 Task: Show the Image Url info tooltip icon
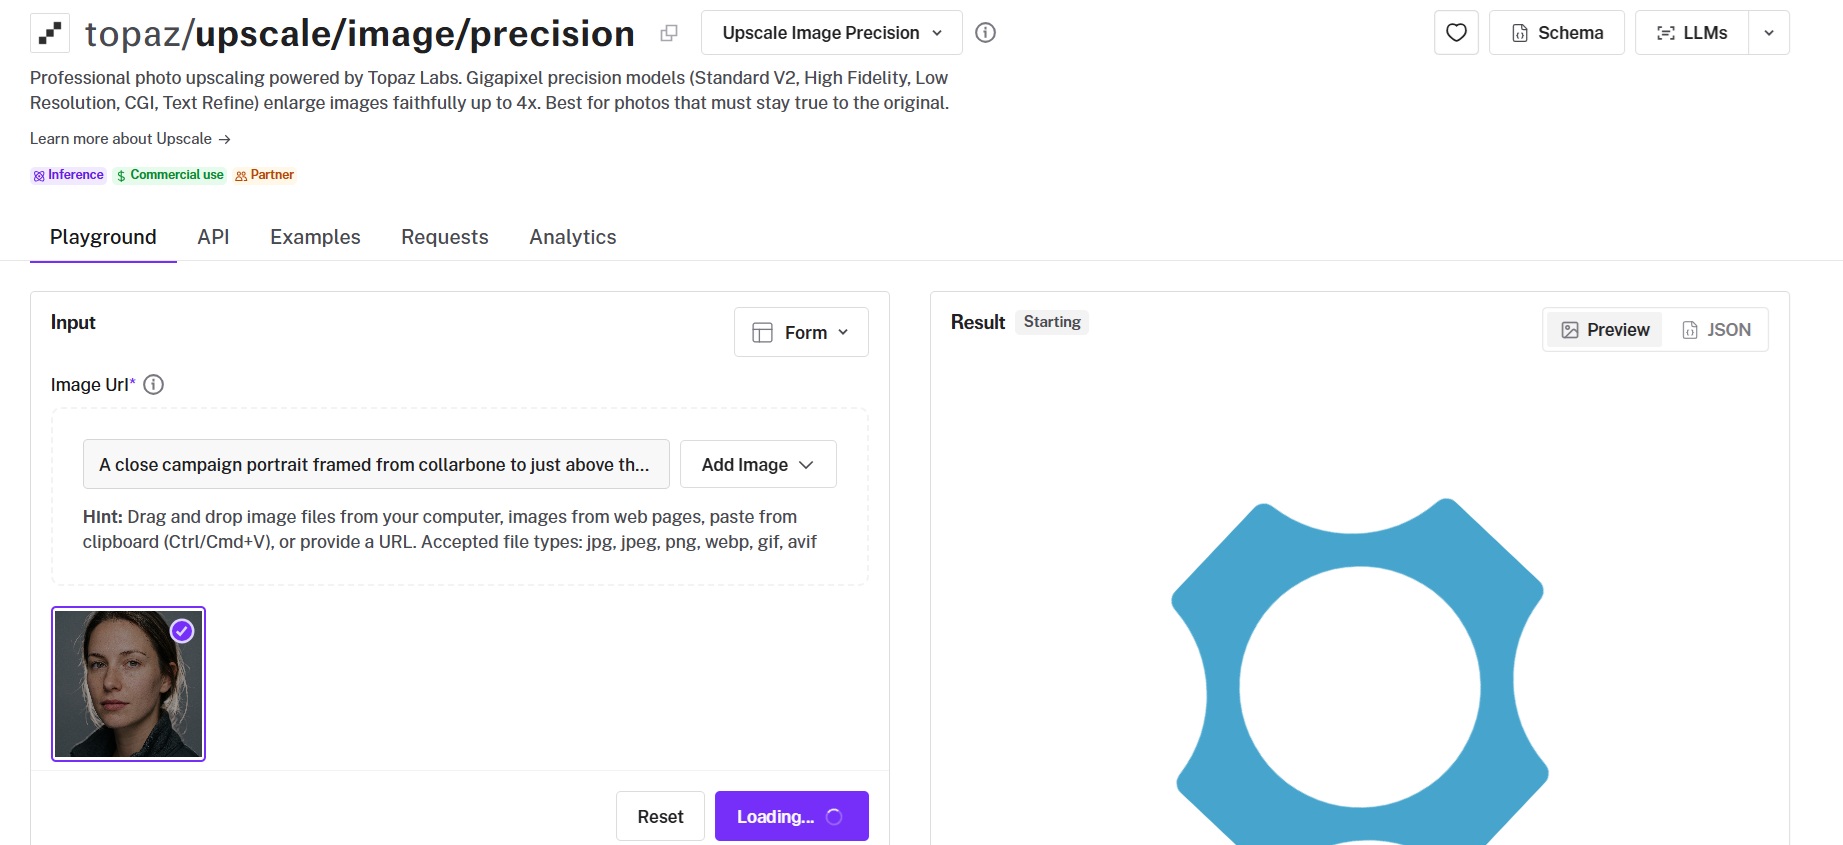pyautogui.click(x=153, y=385)
